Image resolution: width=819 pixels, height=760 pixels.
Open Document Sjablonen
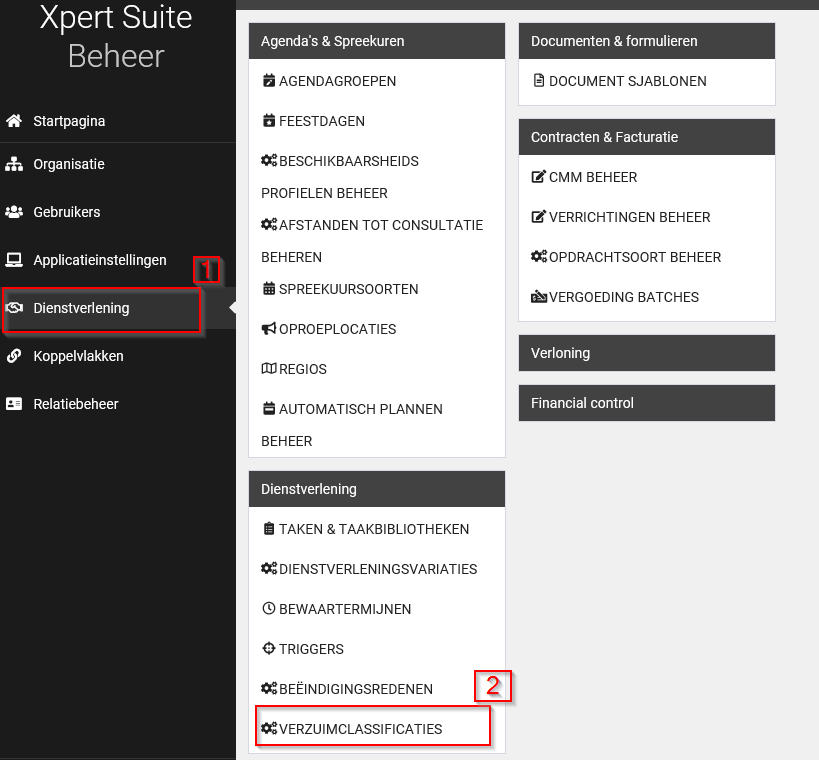(627, 81)
